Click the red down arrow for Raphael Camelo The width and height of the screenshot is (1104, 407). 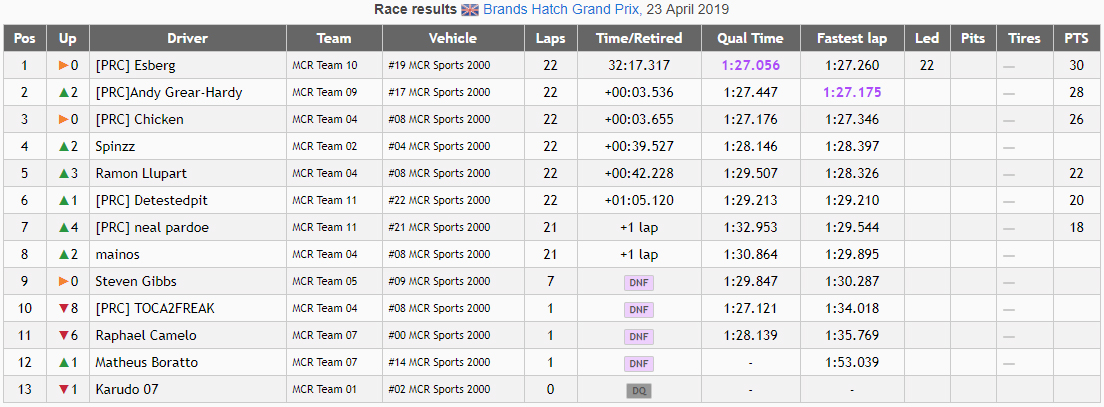coord(63,335)
